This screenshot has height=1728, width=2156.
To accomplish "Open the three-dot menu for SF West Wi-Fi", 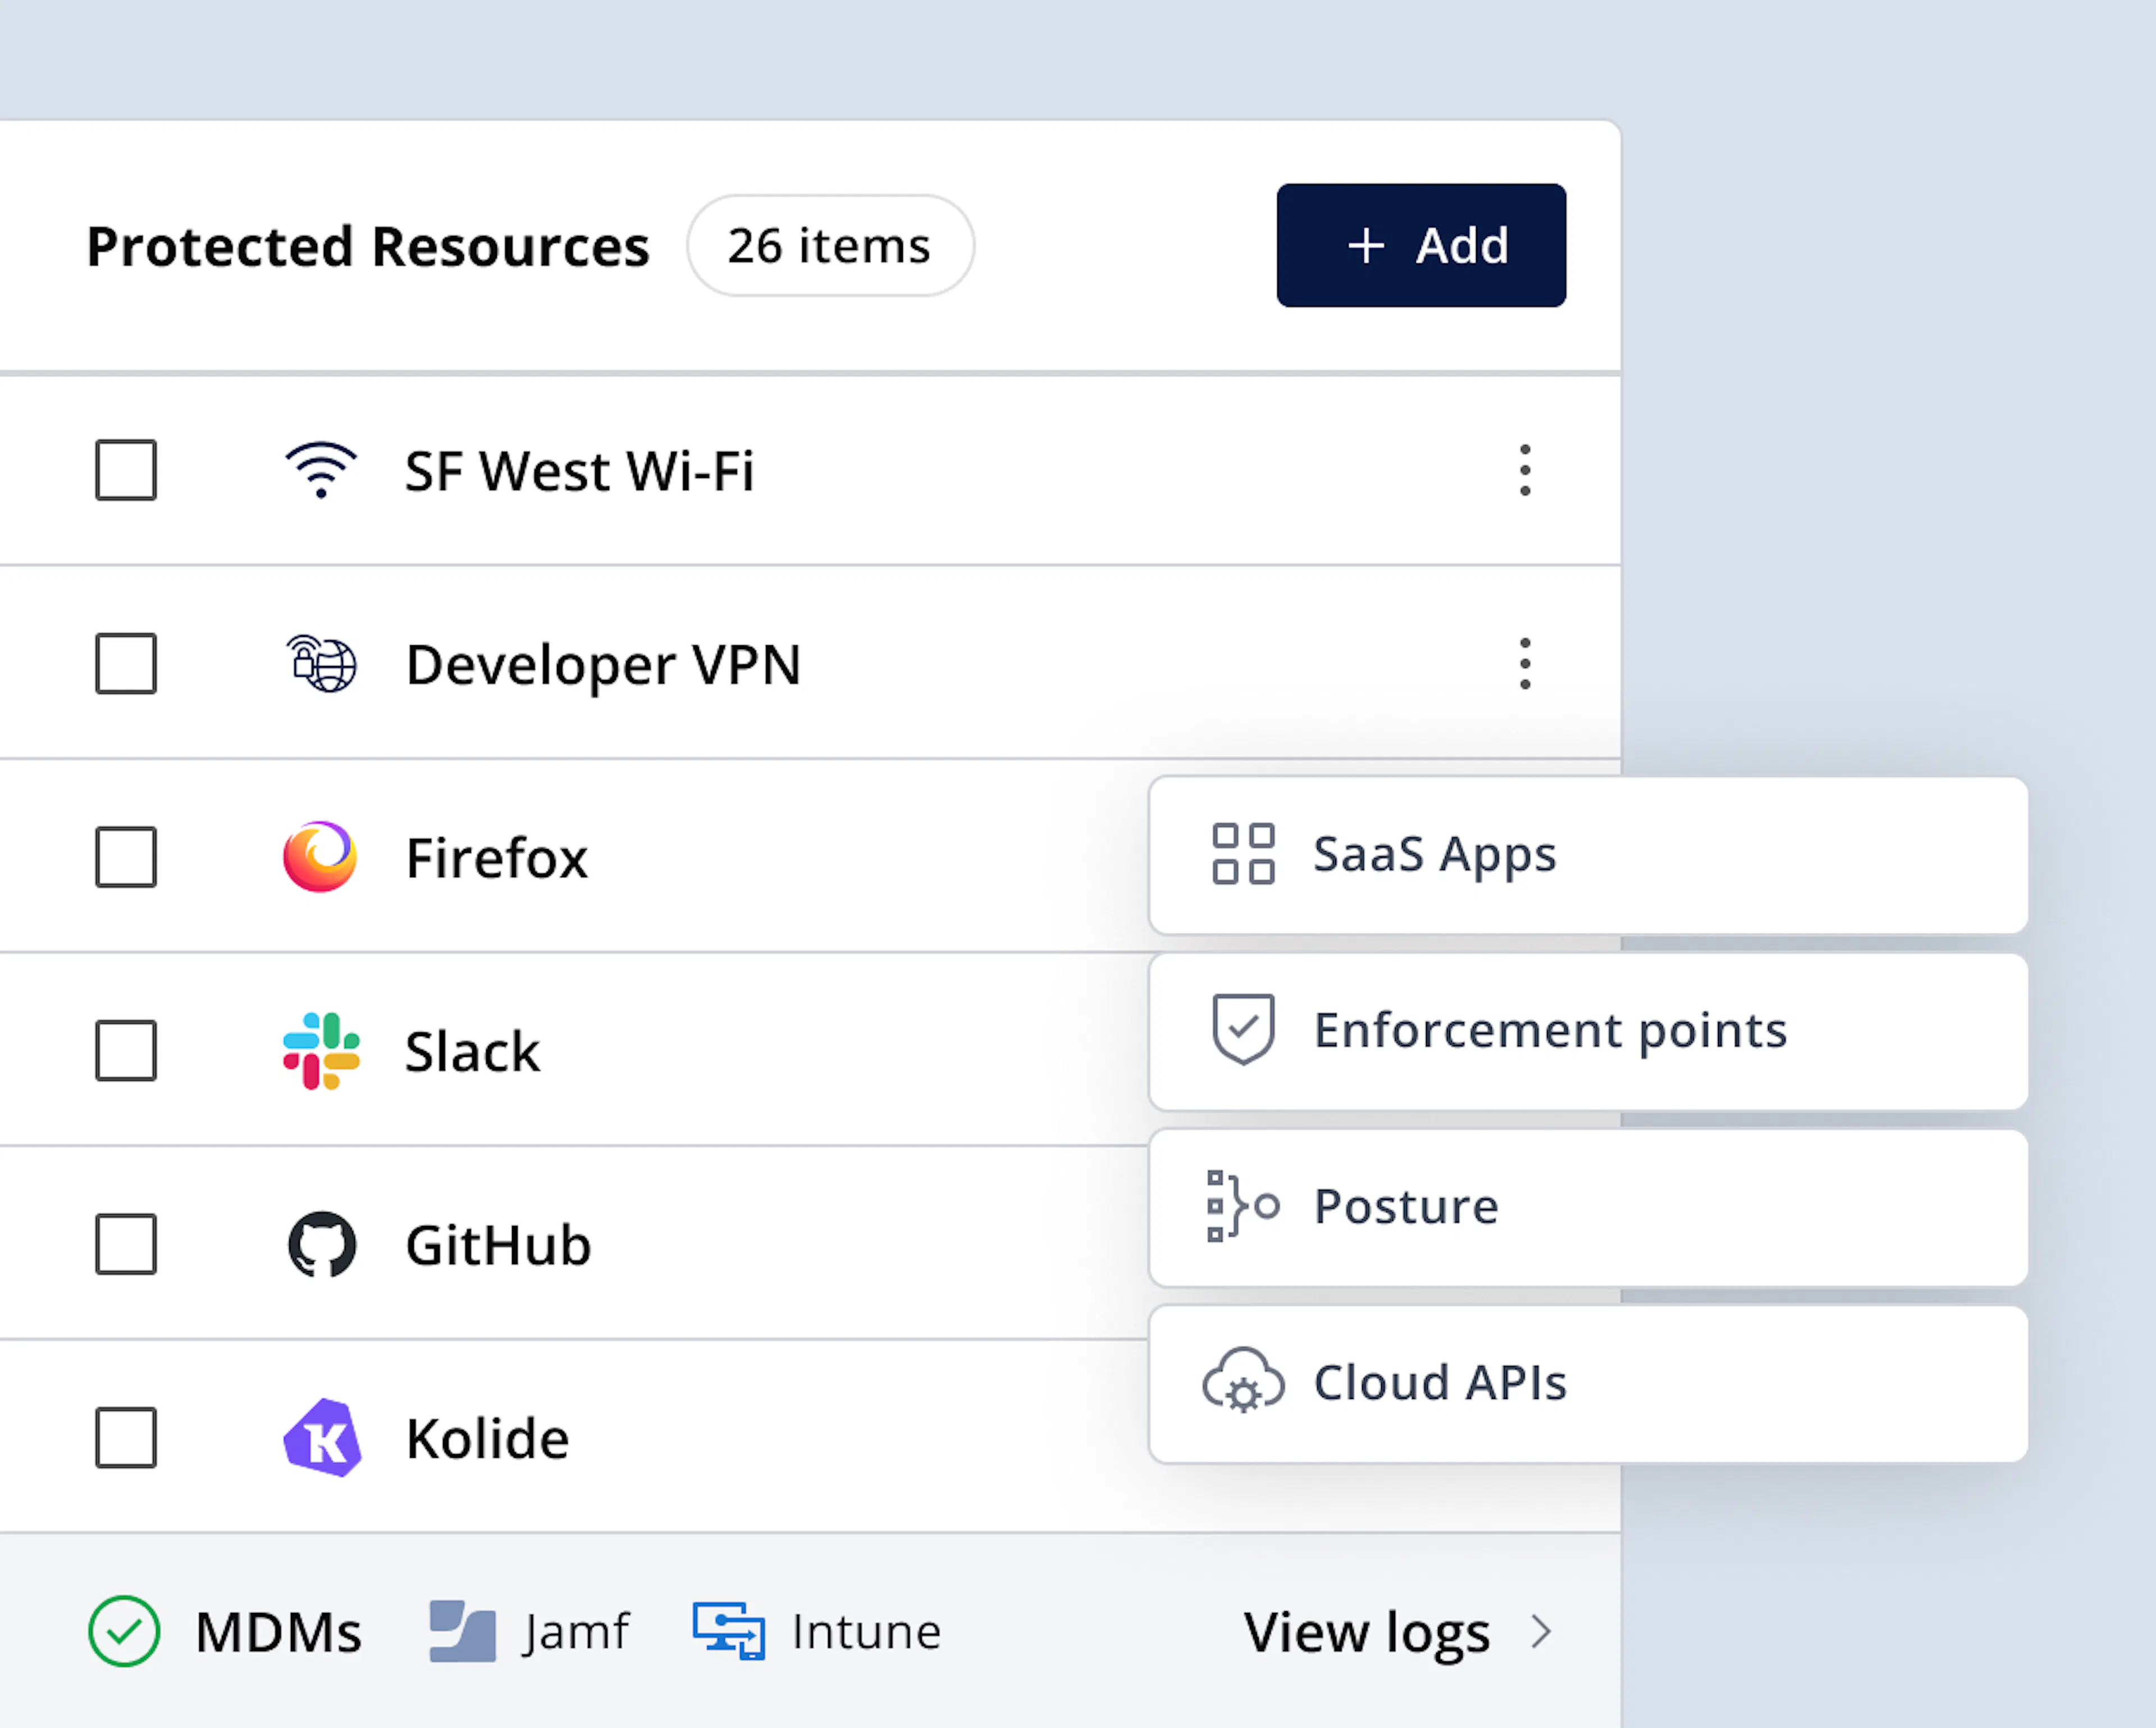I will tap(1524, 470).
